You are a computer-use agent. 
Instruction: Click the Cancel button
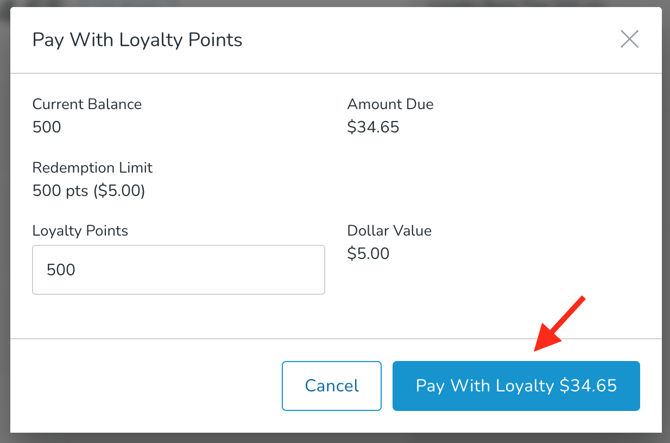[x=331, y=386]
